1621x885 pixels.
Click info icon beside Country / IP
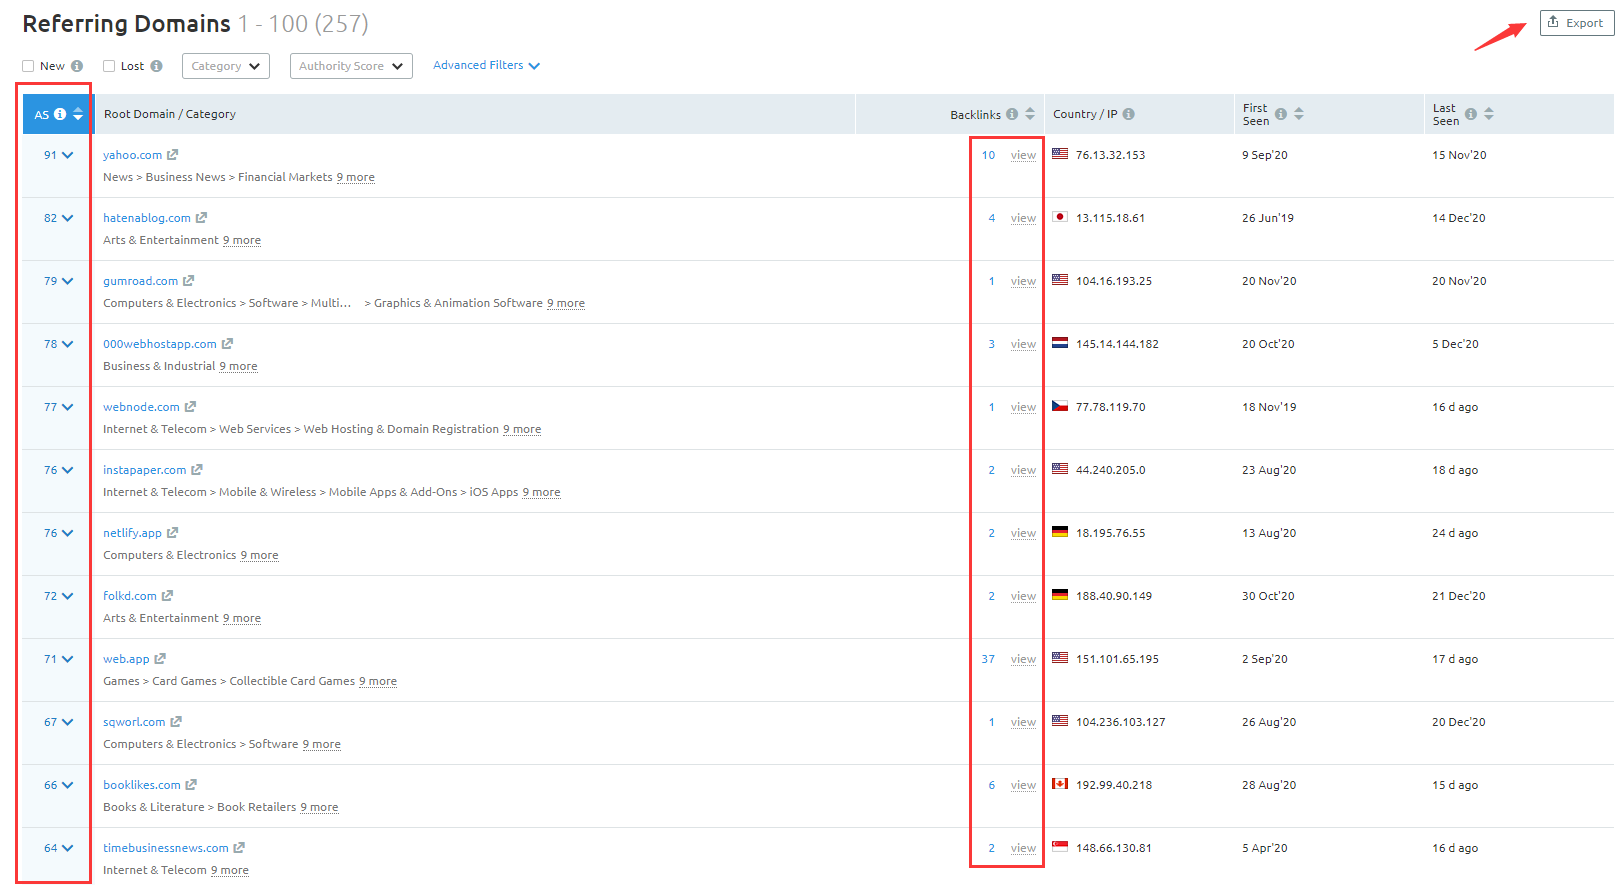1128,114
